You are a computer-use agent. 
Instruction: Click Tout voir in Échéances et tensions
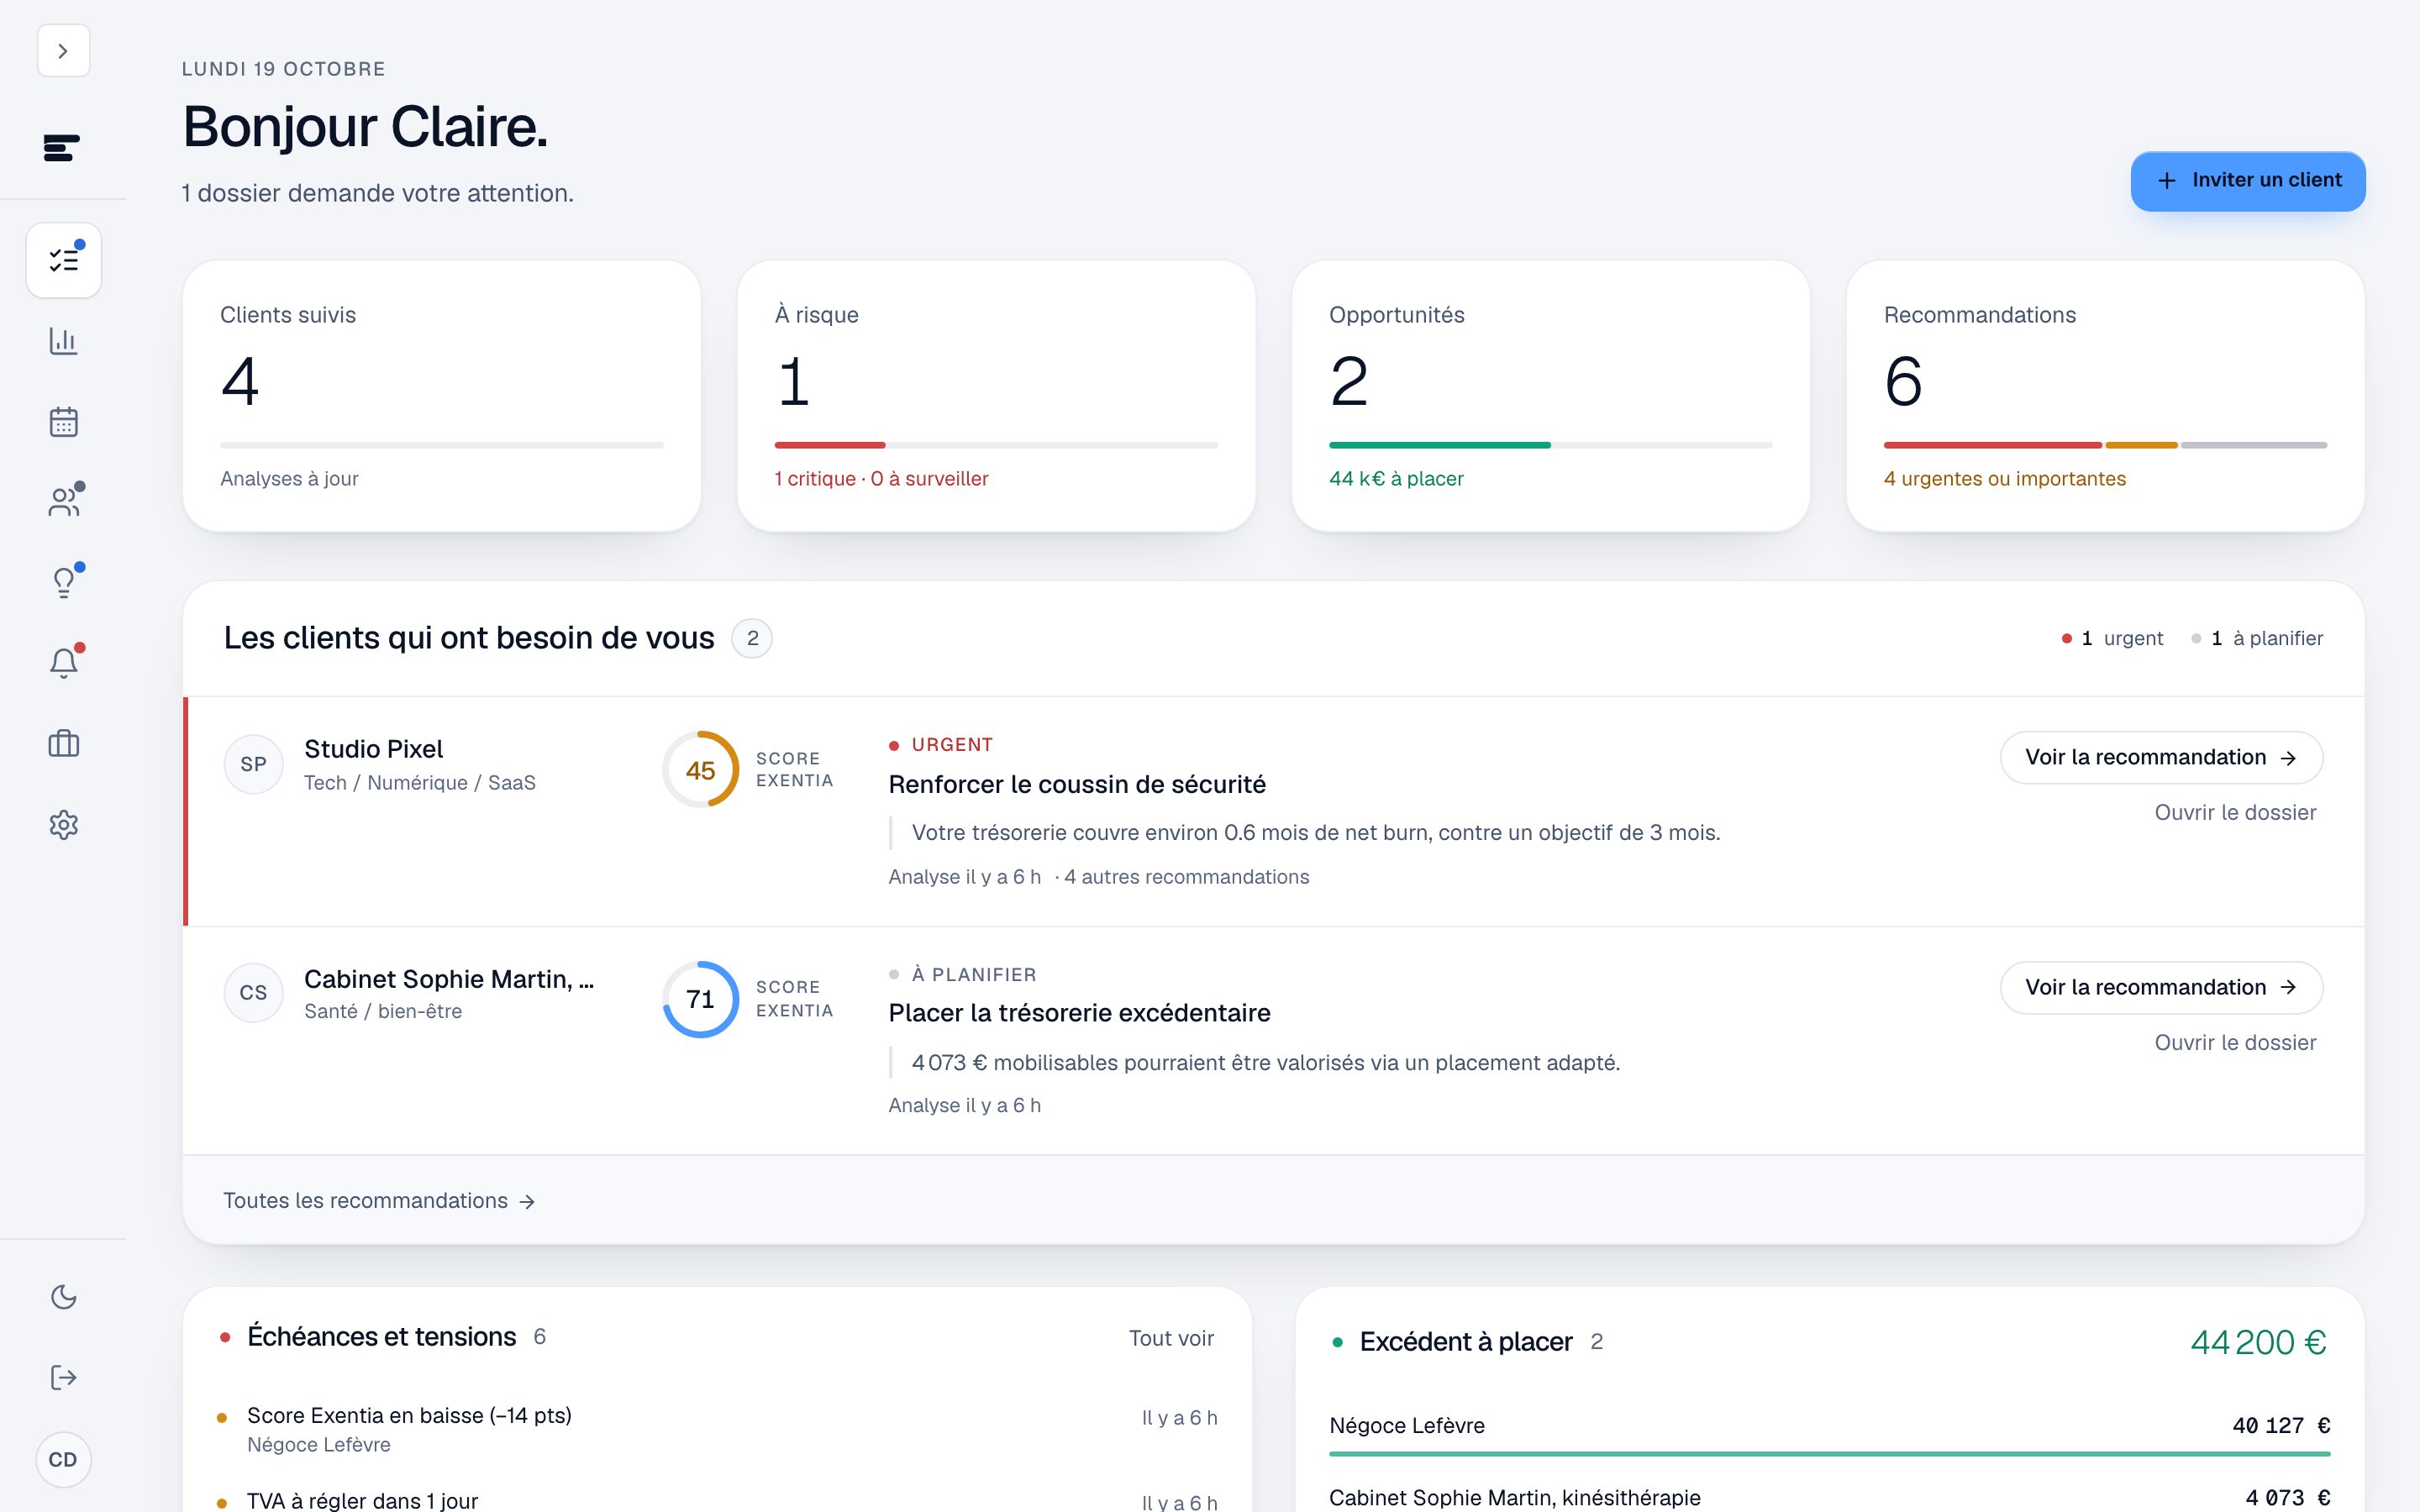[x=1171, y=1339]
